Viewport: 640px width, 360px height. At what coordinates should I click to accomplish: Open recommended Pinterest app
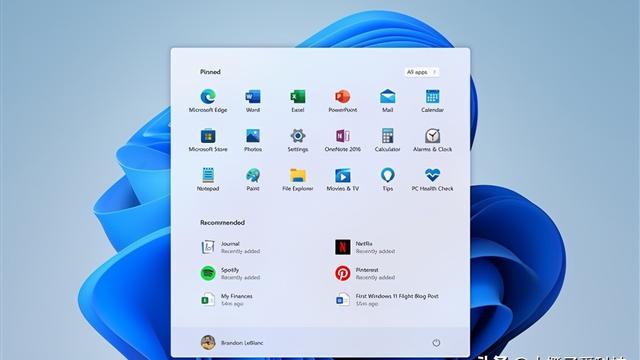[x=365, y=273]
